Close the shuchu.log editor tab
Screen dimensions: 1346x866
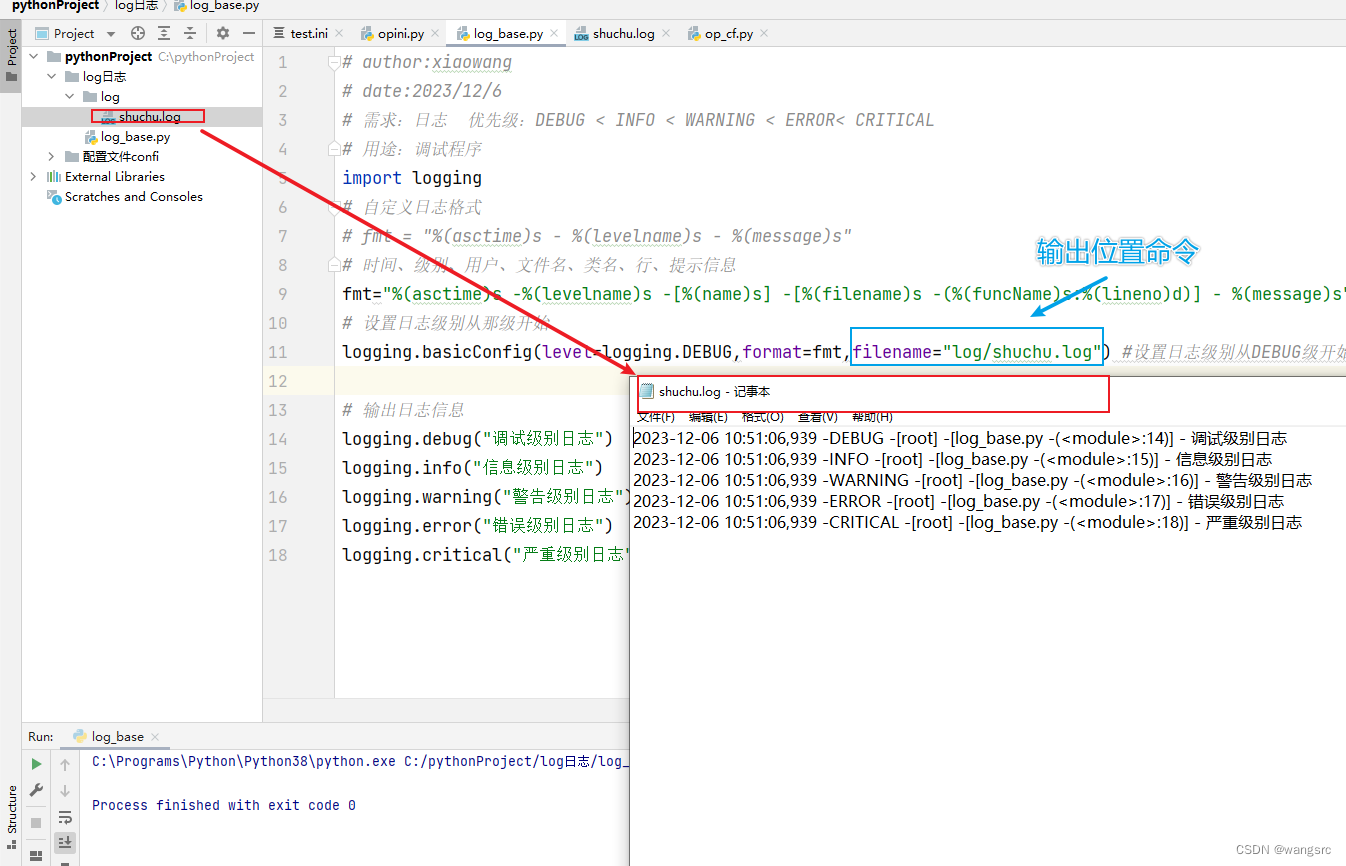click(665, 33)
